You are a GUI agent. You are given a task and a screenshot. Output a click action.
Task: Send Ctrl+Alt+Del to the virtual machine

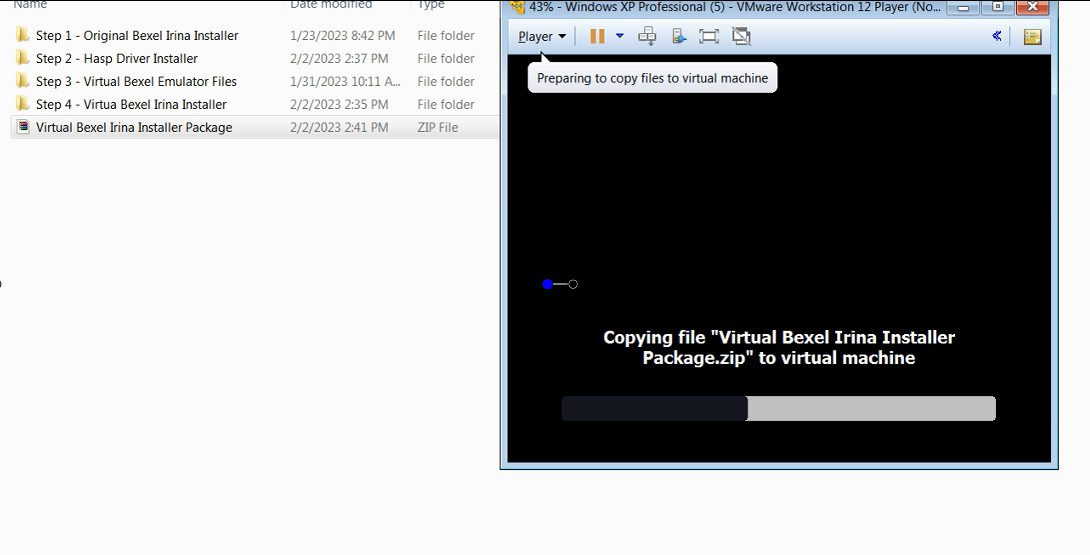tap(647, 36)
